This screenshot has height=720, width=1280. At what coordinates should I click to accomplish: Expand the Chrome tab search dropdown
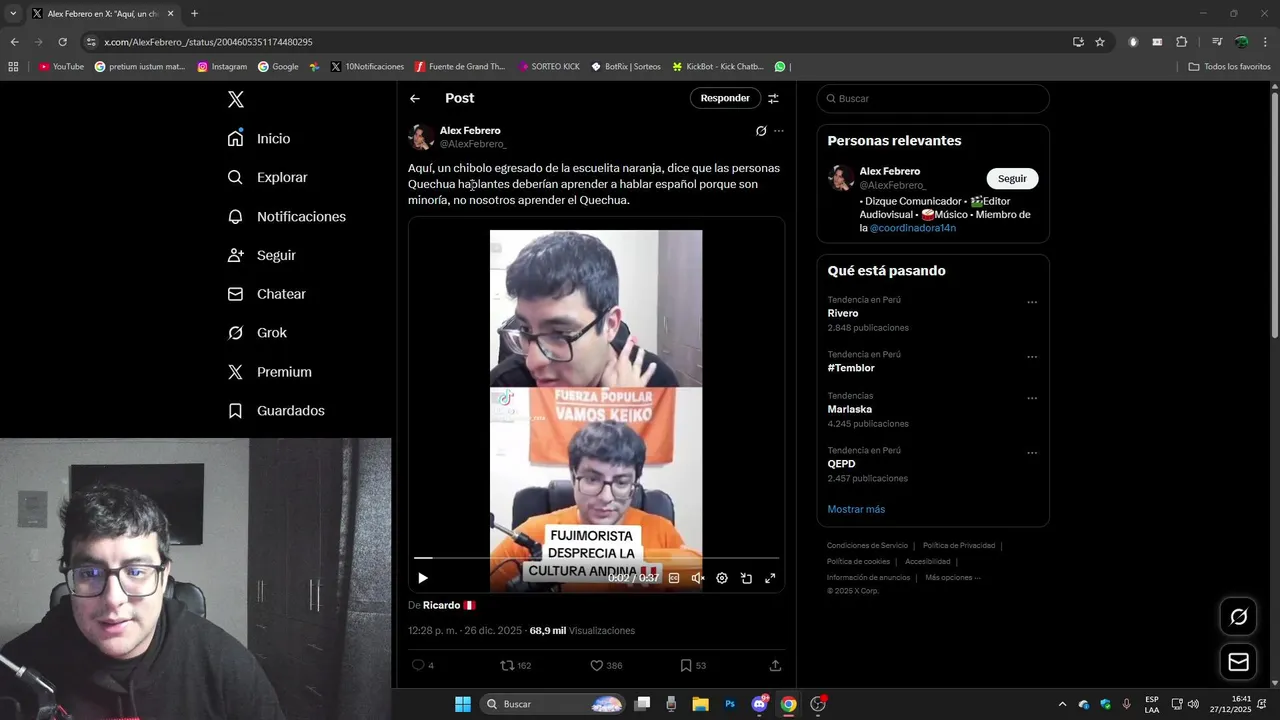pyautogui.click(x=13, y=14)
